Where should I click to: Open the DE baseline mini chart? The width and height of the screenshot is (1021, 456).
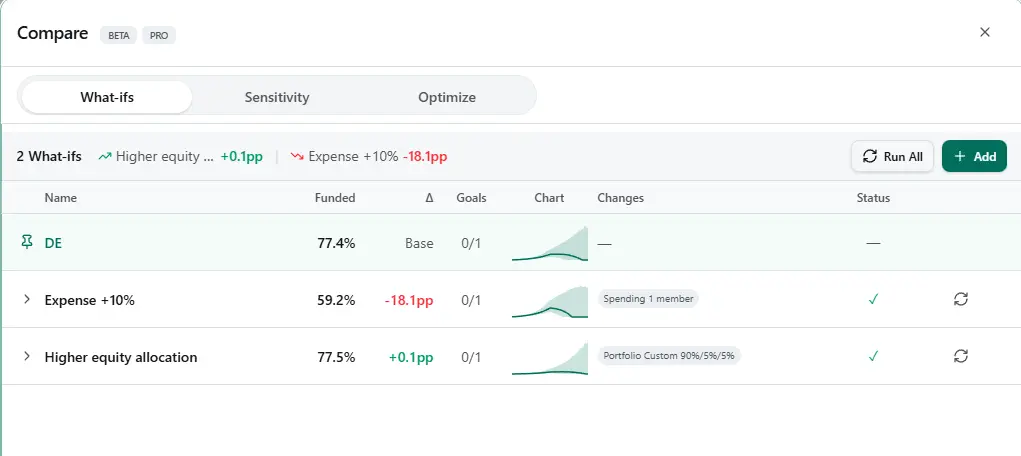pos(549,244)
